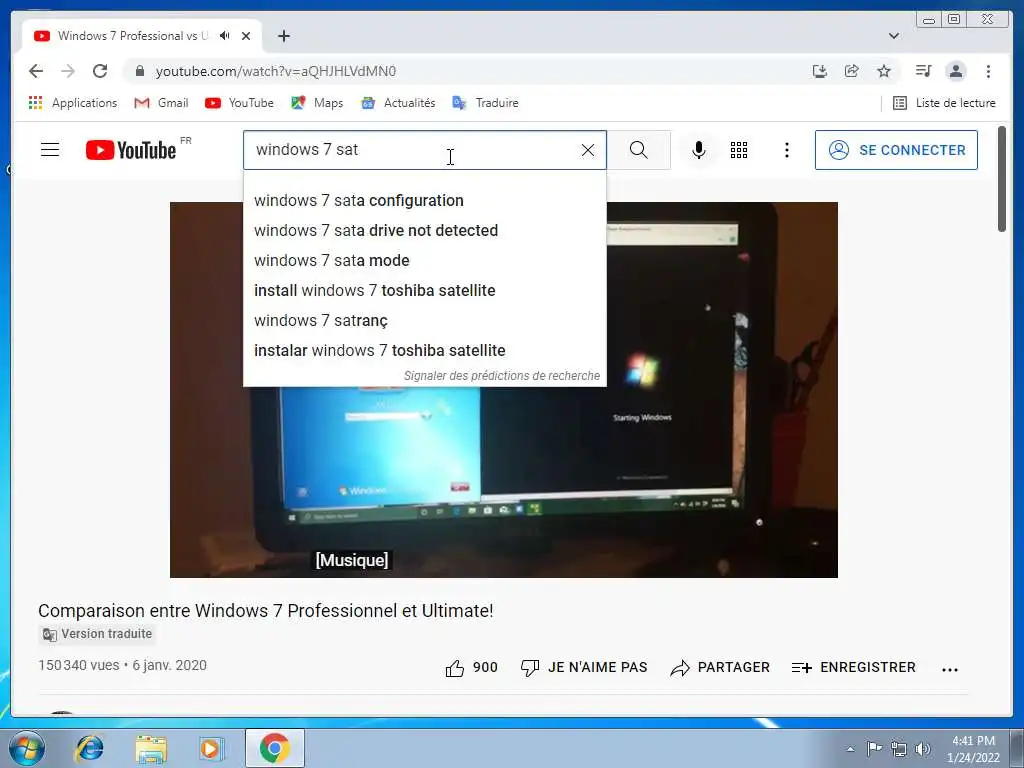Screen dimensions: 1024x768
Task: Open Windows Explorer from taskbar
Action: tap(151, 748)
